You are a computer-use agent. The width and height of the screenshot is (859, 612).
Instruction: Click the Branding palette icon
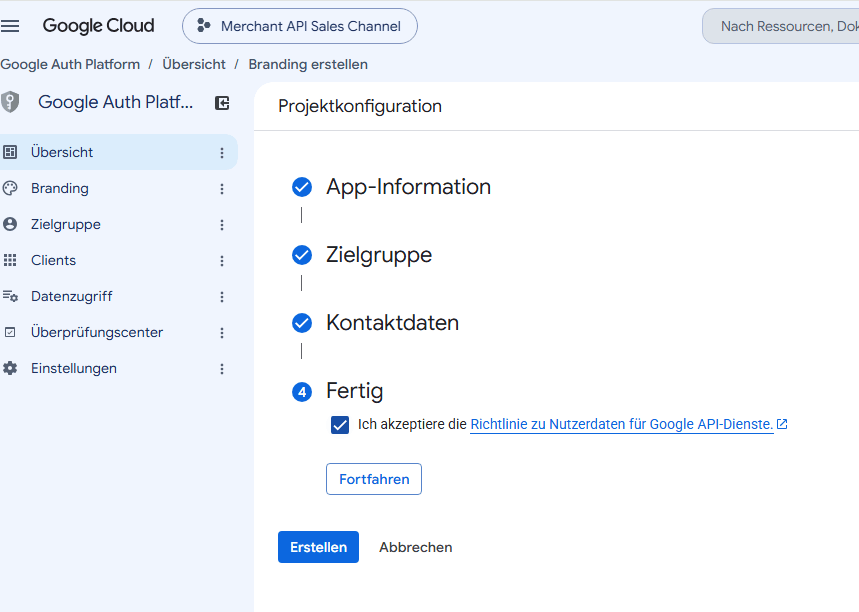[x=10, y=188]
